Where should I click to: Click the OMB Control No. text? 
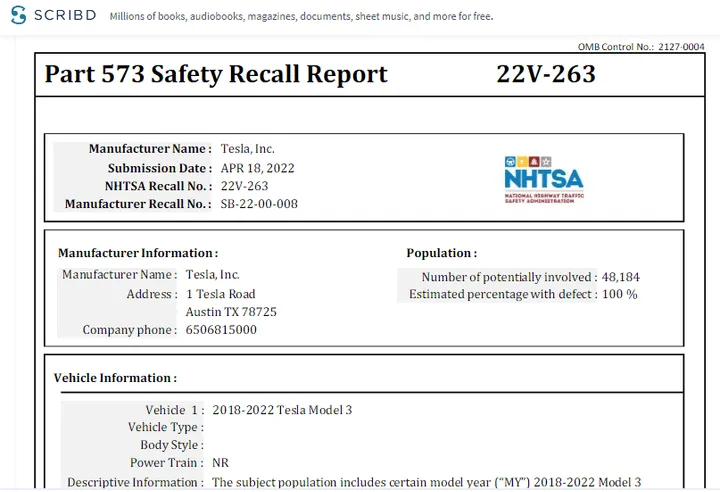(x=640, y=47)
